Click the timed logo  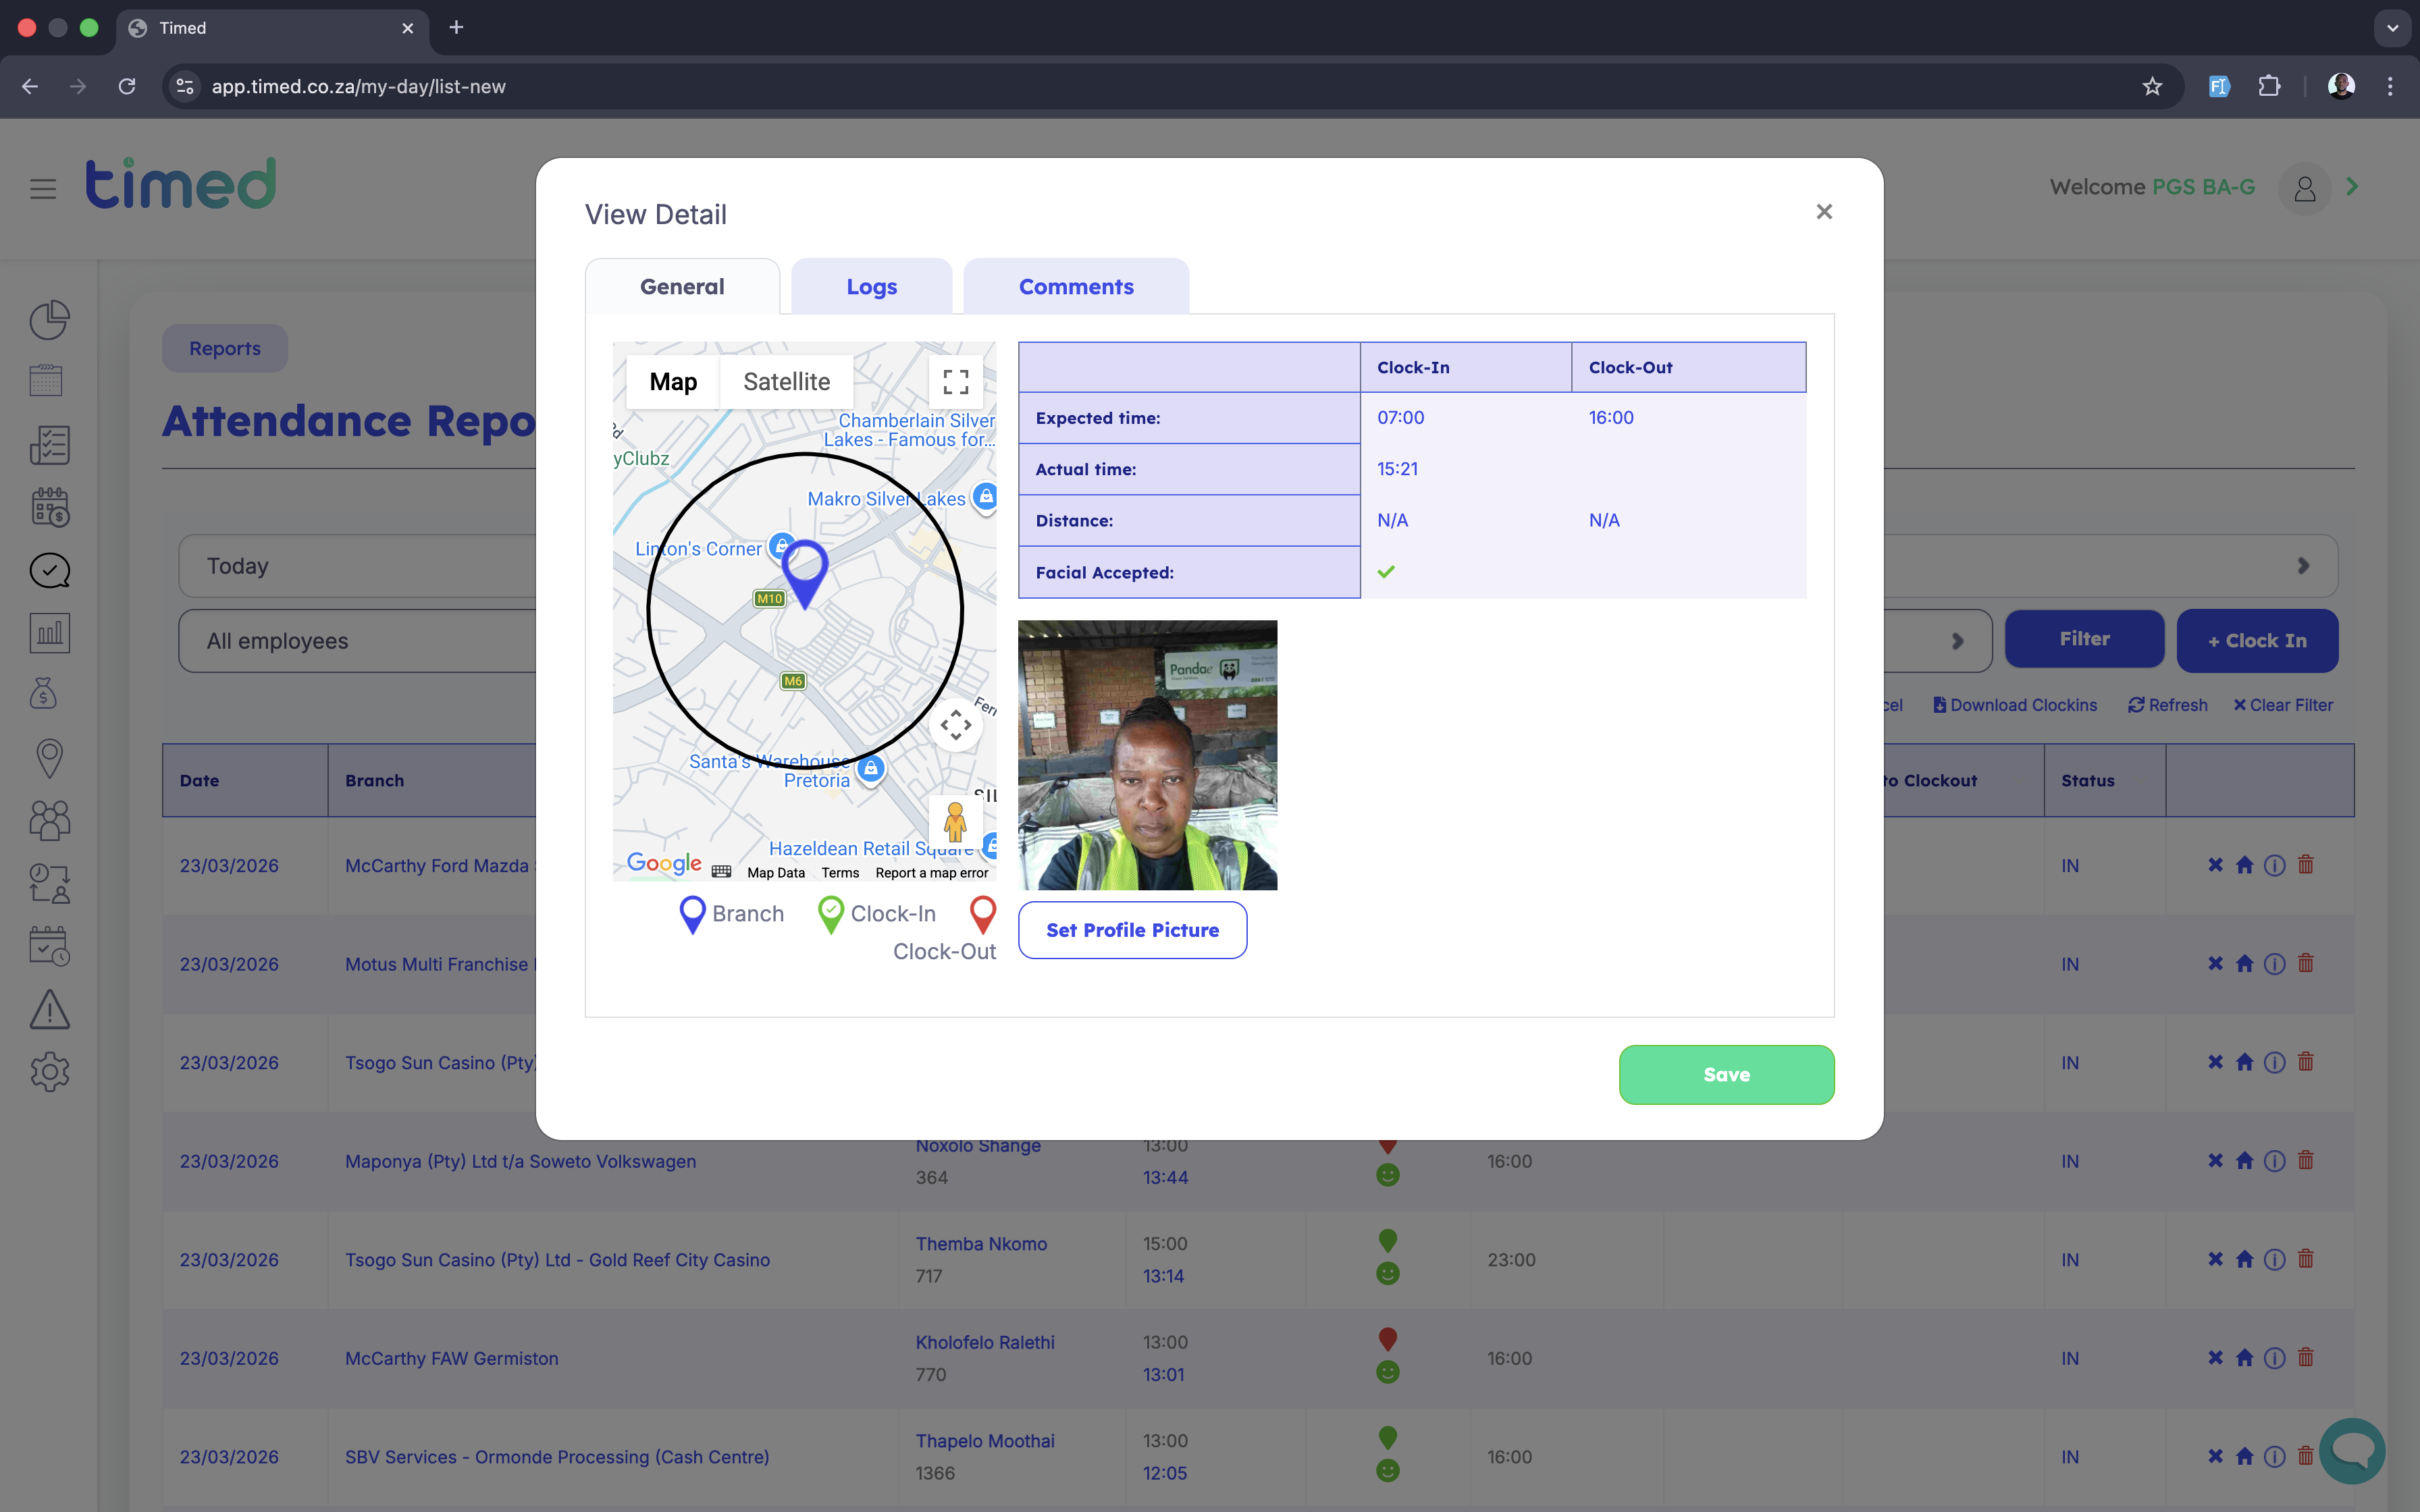click(x=181, y=184)
